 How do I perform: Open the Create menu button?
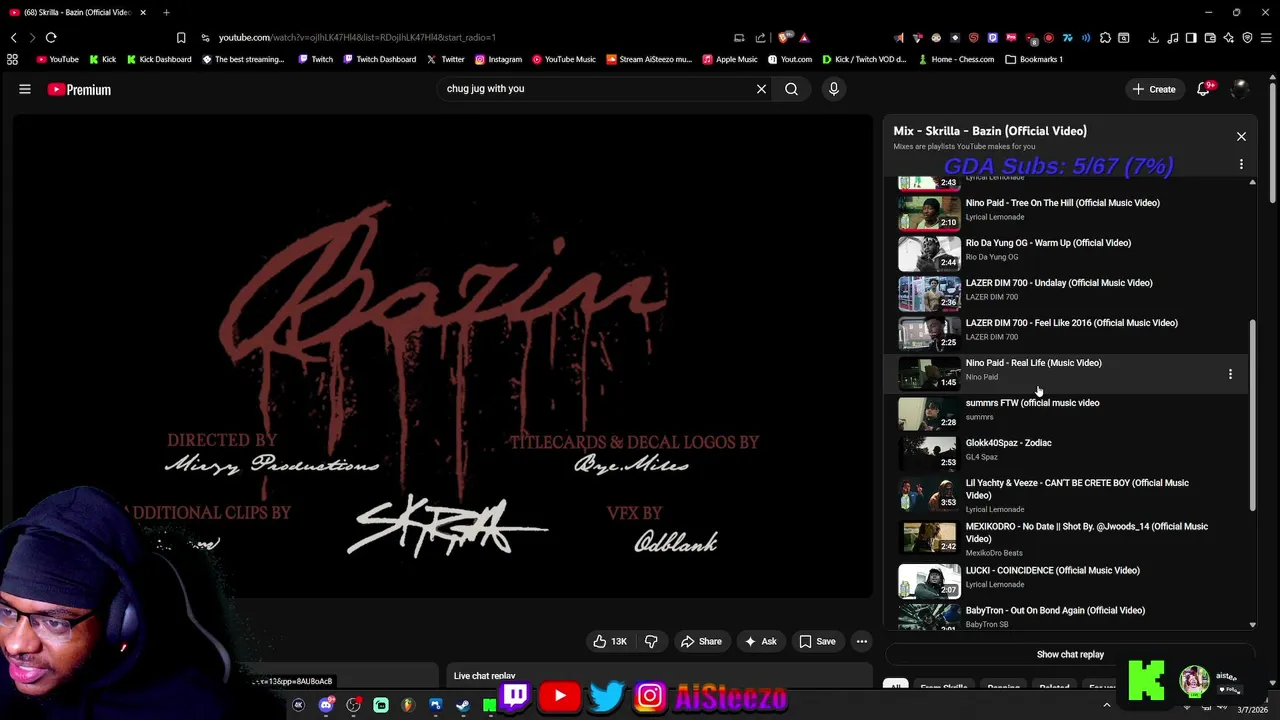(1154, 89)
